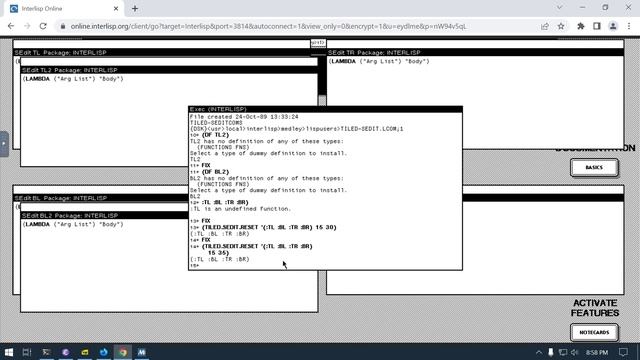The image size is (640, 360).
Task: Open Firefox from the taskbar
Action: click(104, 352)
